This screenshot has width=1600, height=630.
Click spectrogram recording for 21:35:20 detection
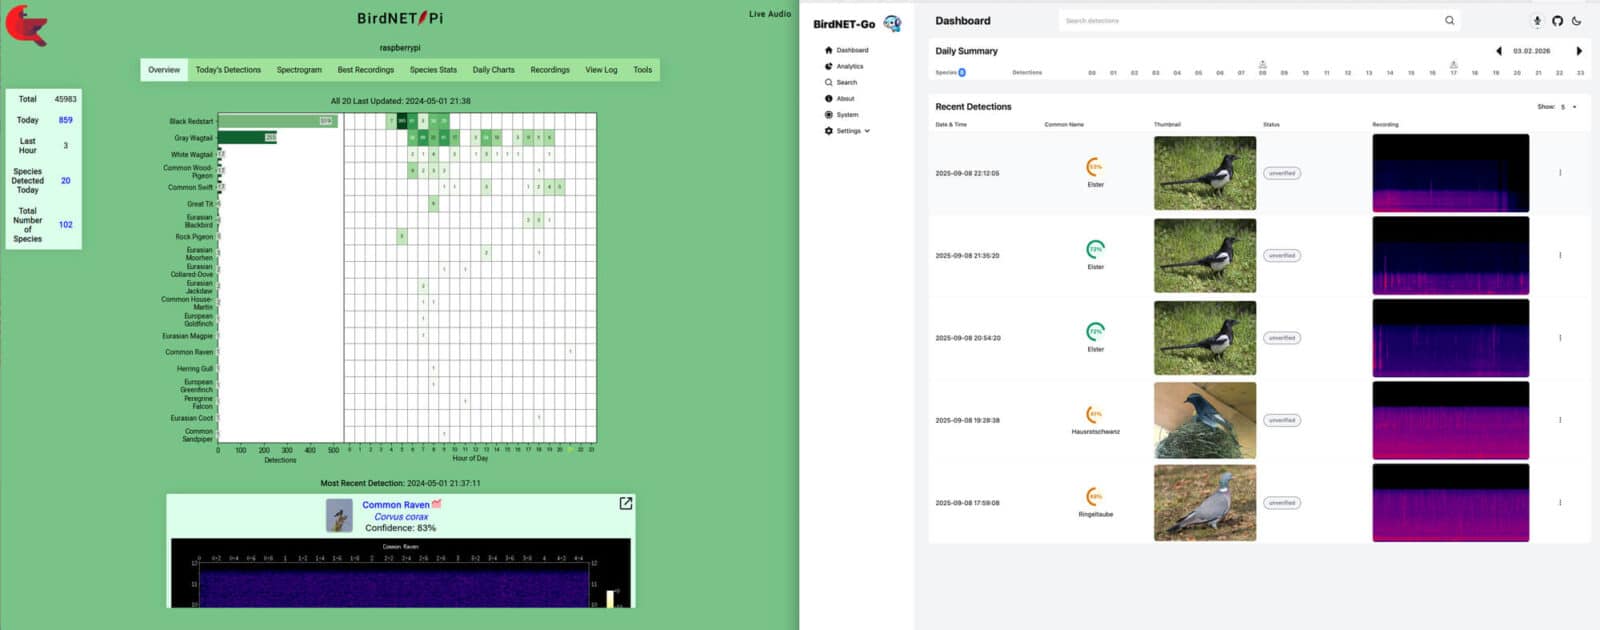pyautogui.click(x=1451, y=255)
